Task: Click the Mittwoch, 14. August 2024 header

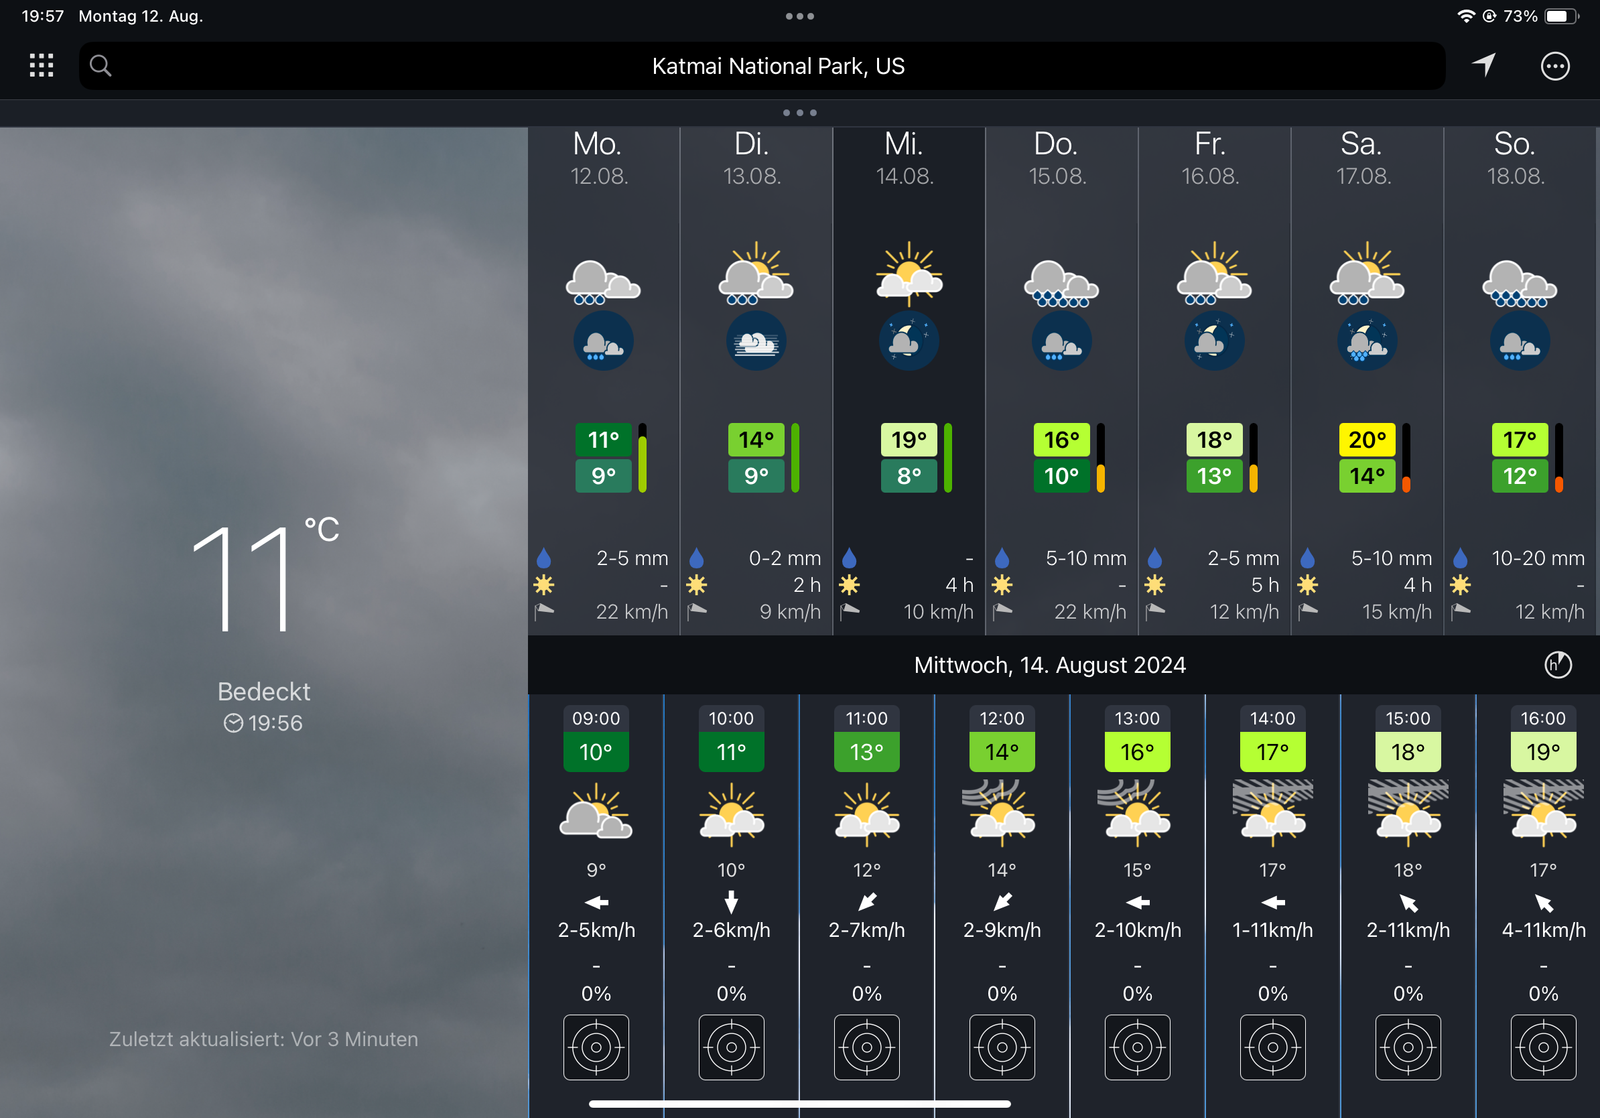Action: tap(1050, 665)
